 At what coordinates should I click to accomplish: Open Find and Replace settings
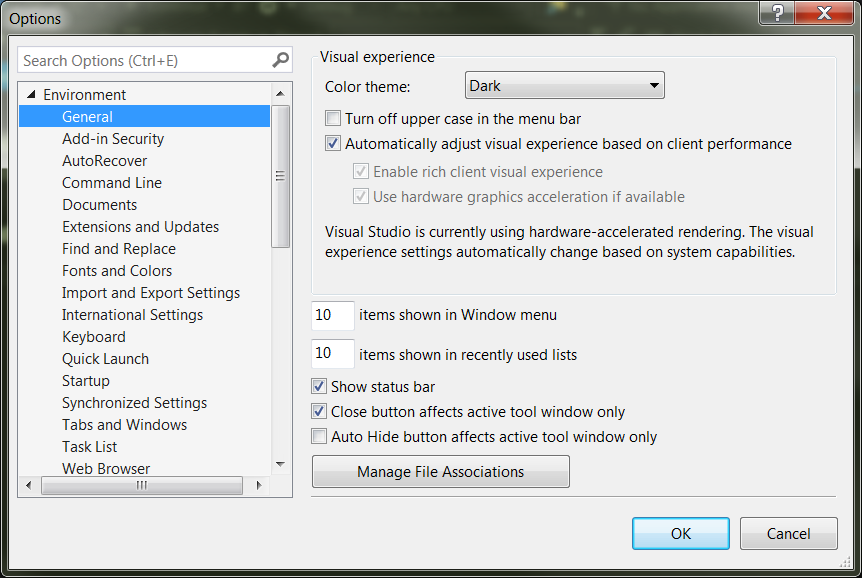point(119,249)
